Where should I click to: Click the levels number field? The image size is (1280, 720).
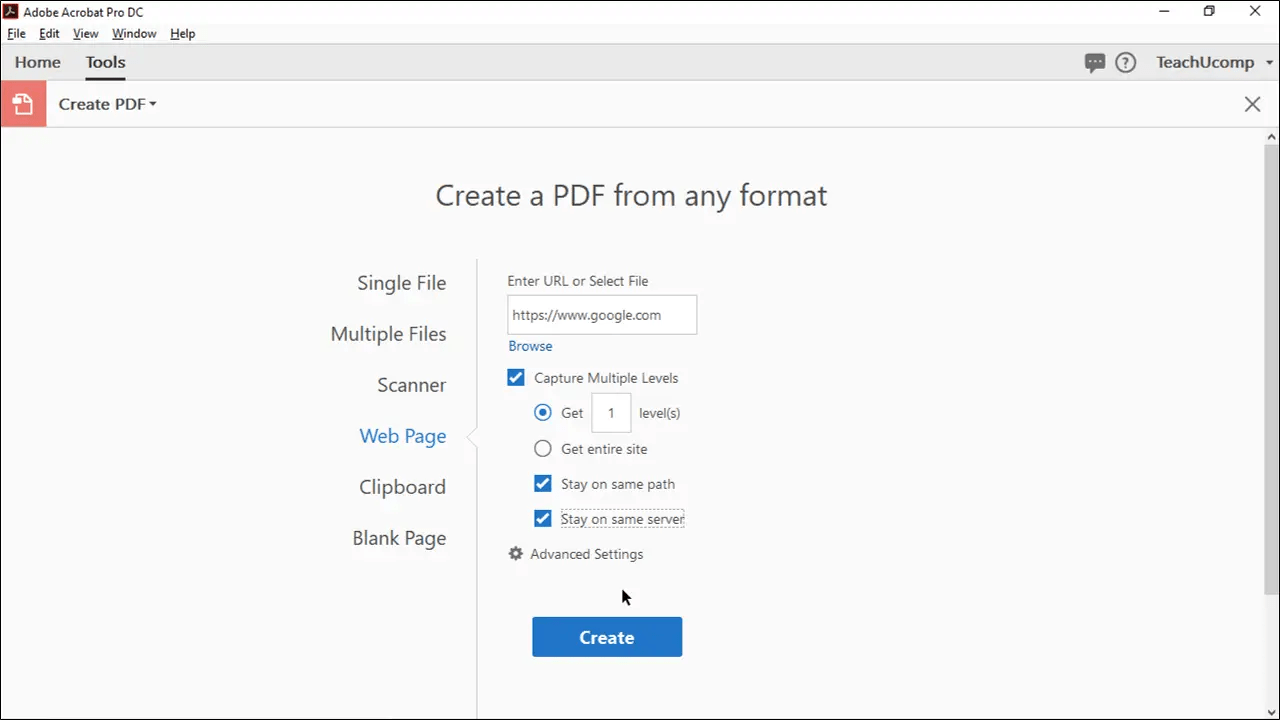610,412
